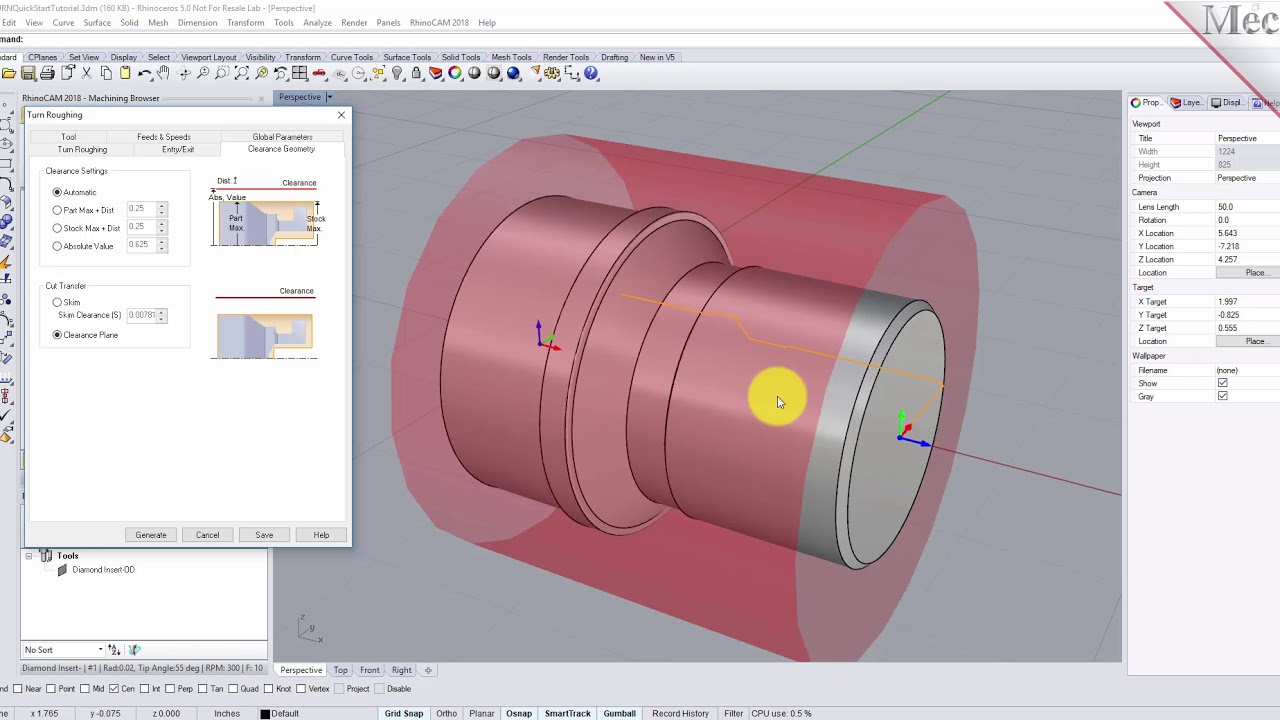
Task: Select the Zoom Window tool
Action: pyautogui.click(x=222, y=73)
